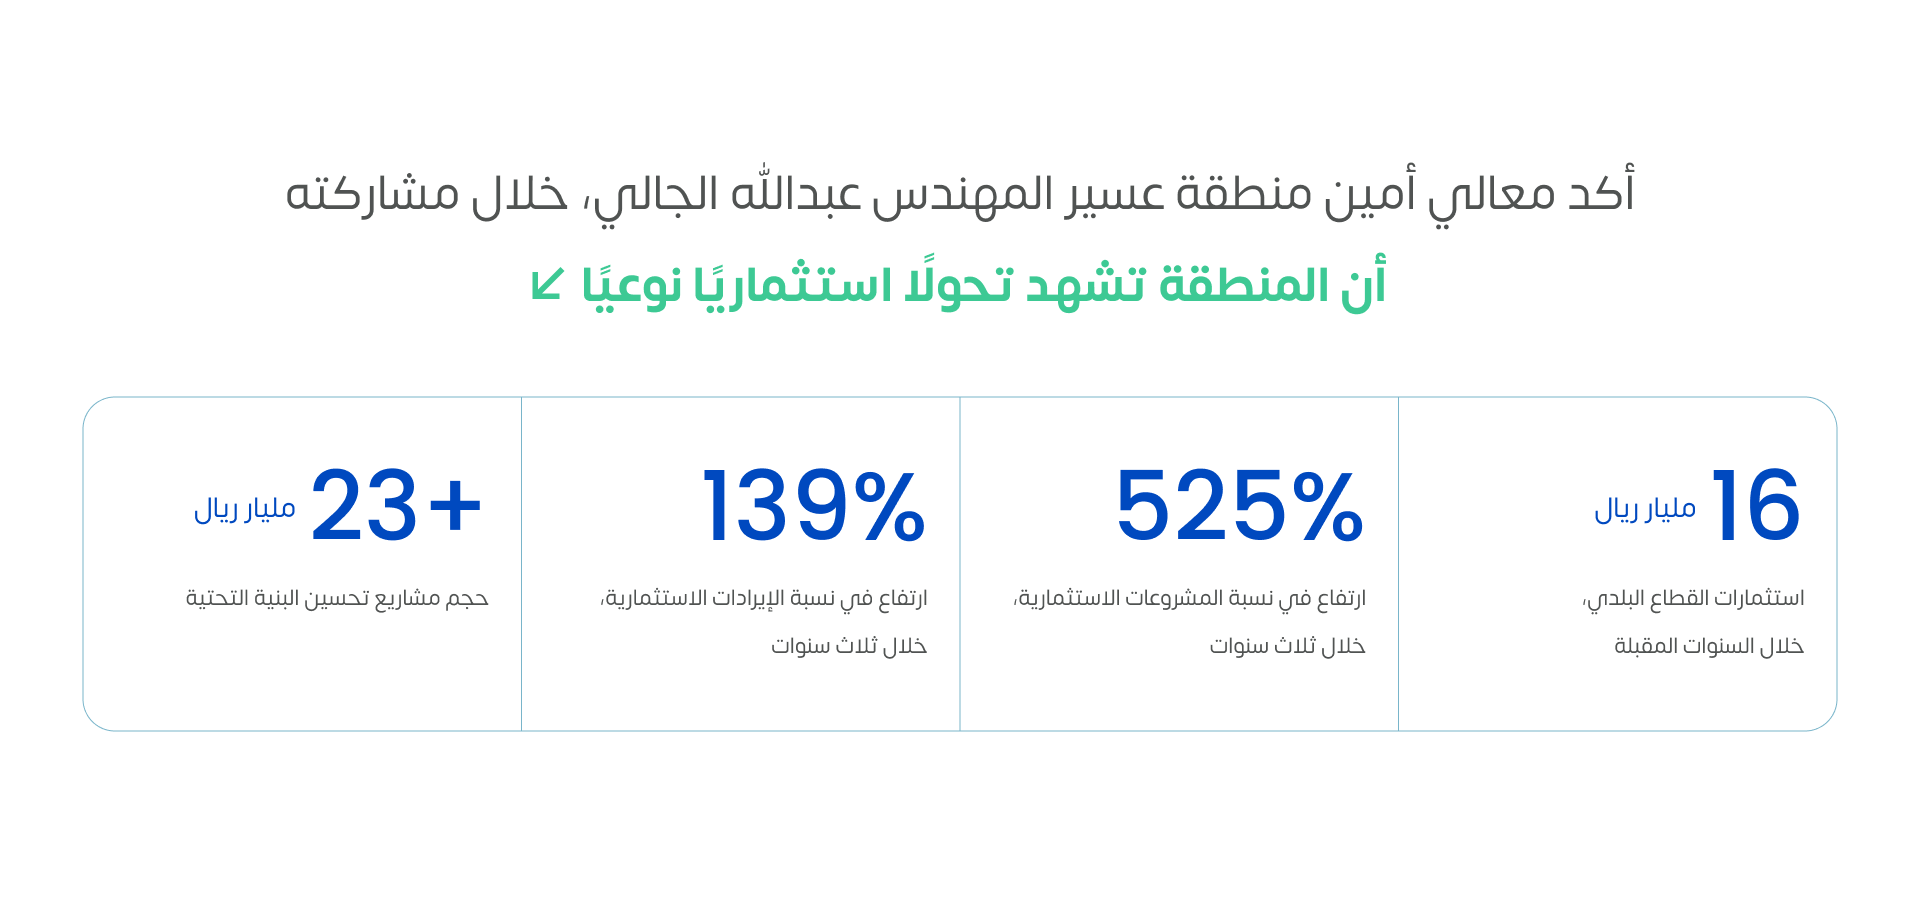Click the 139% statistic

(x=813, y=506)
